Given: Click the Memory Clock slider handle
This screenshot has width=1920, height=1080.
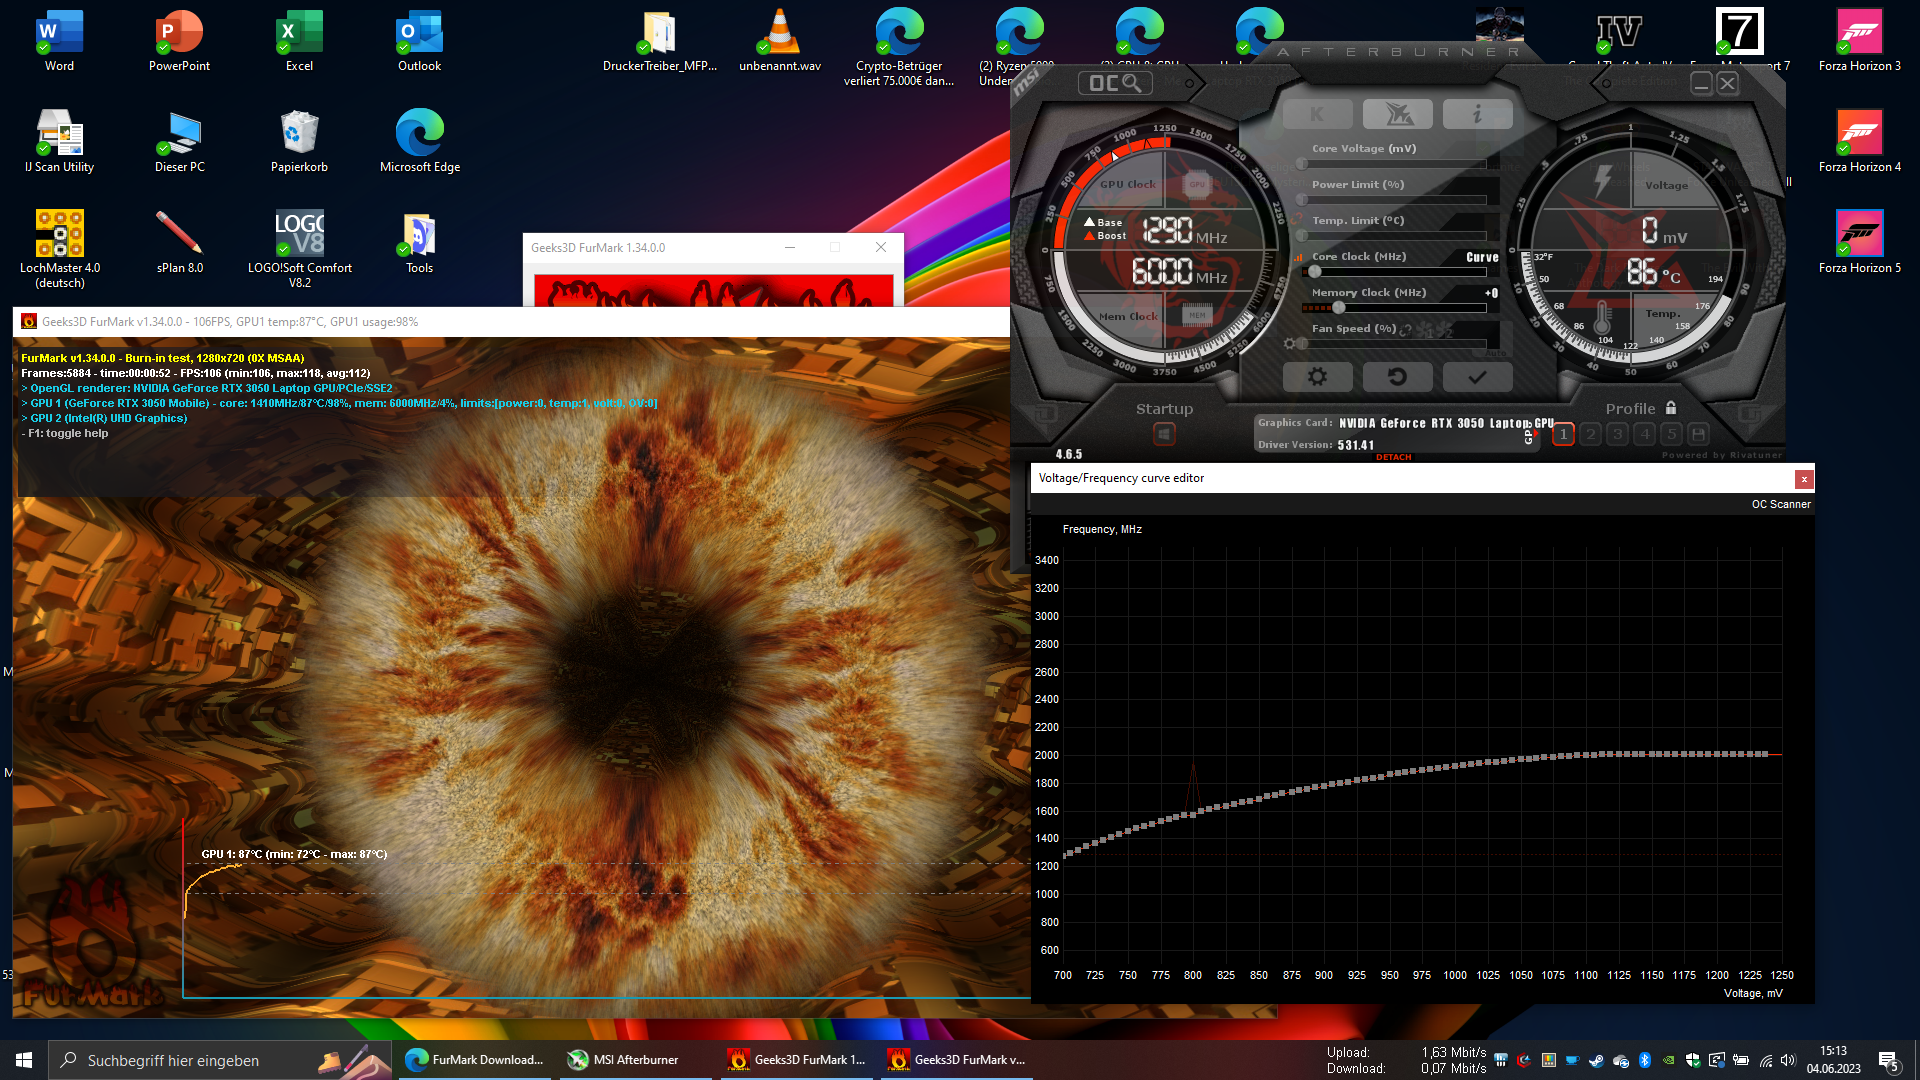Looking at the screenshot, I should 1338,308.
